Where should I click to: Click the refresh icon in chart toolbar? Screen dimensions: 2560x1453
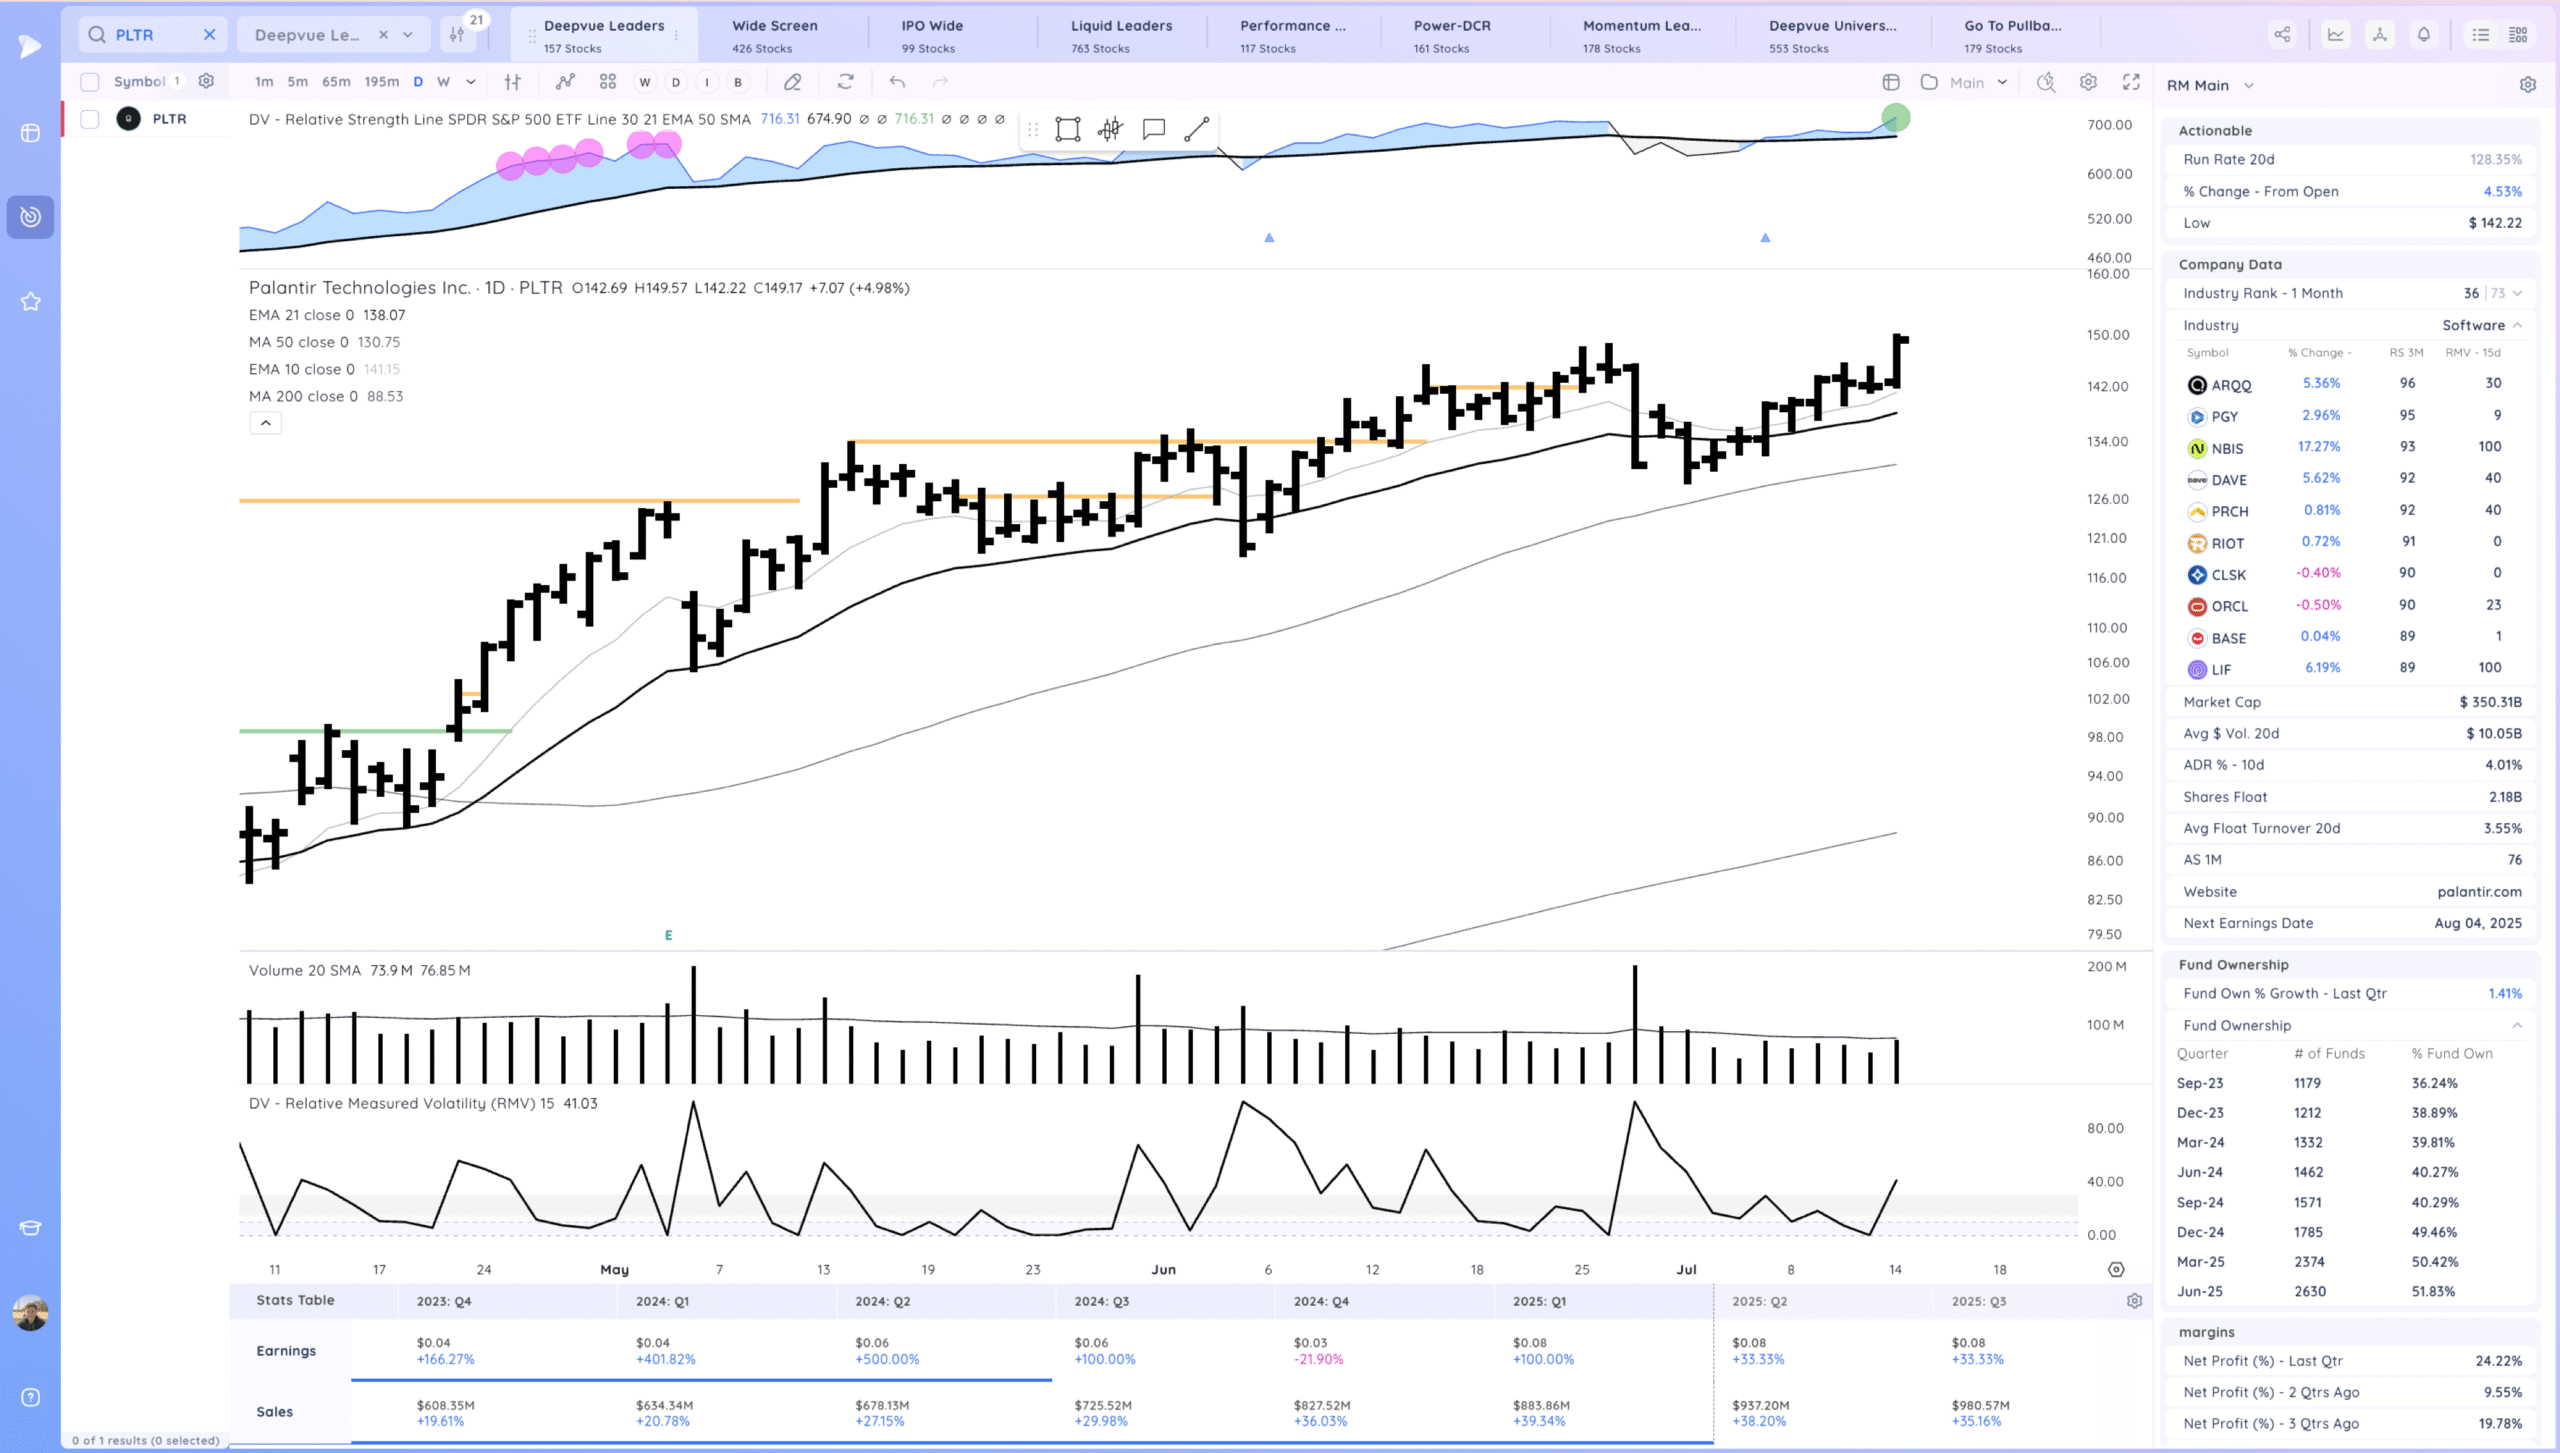[845, 82]
